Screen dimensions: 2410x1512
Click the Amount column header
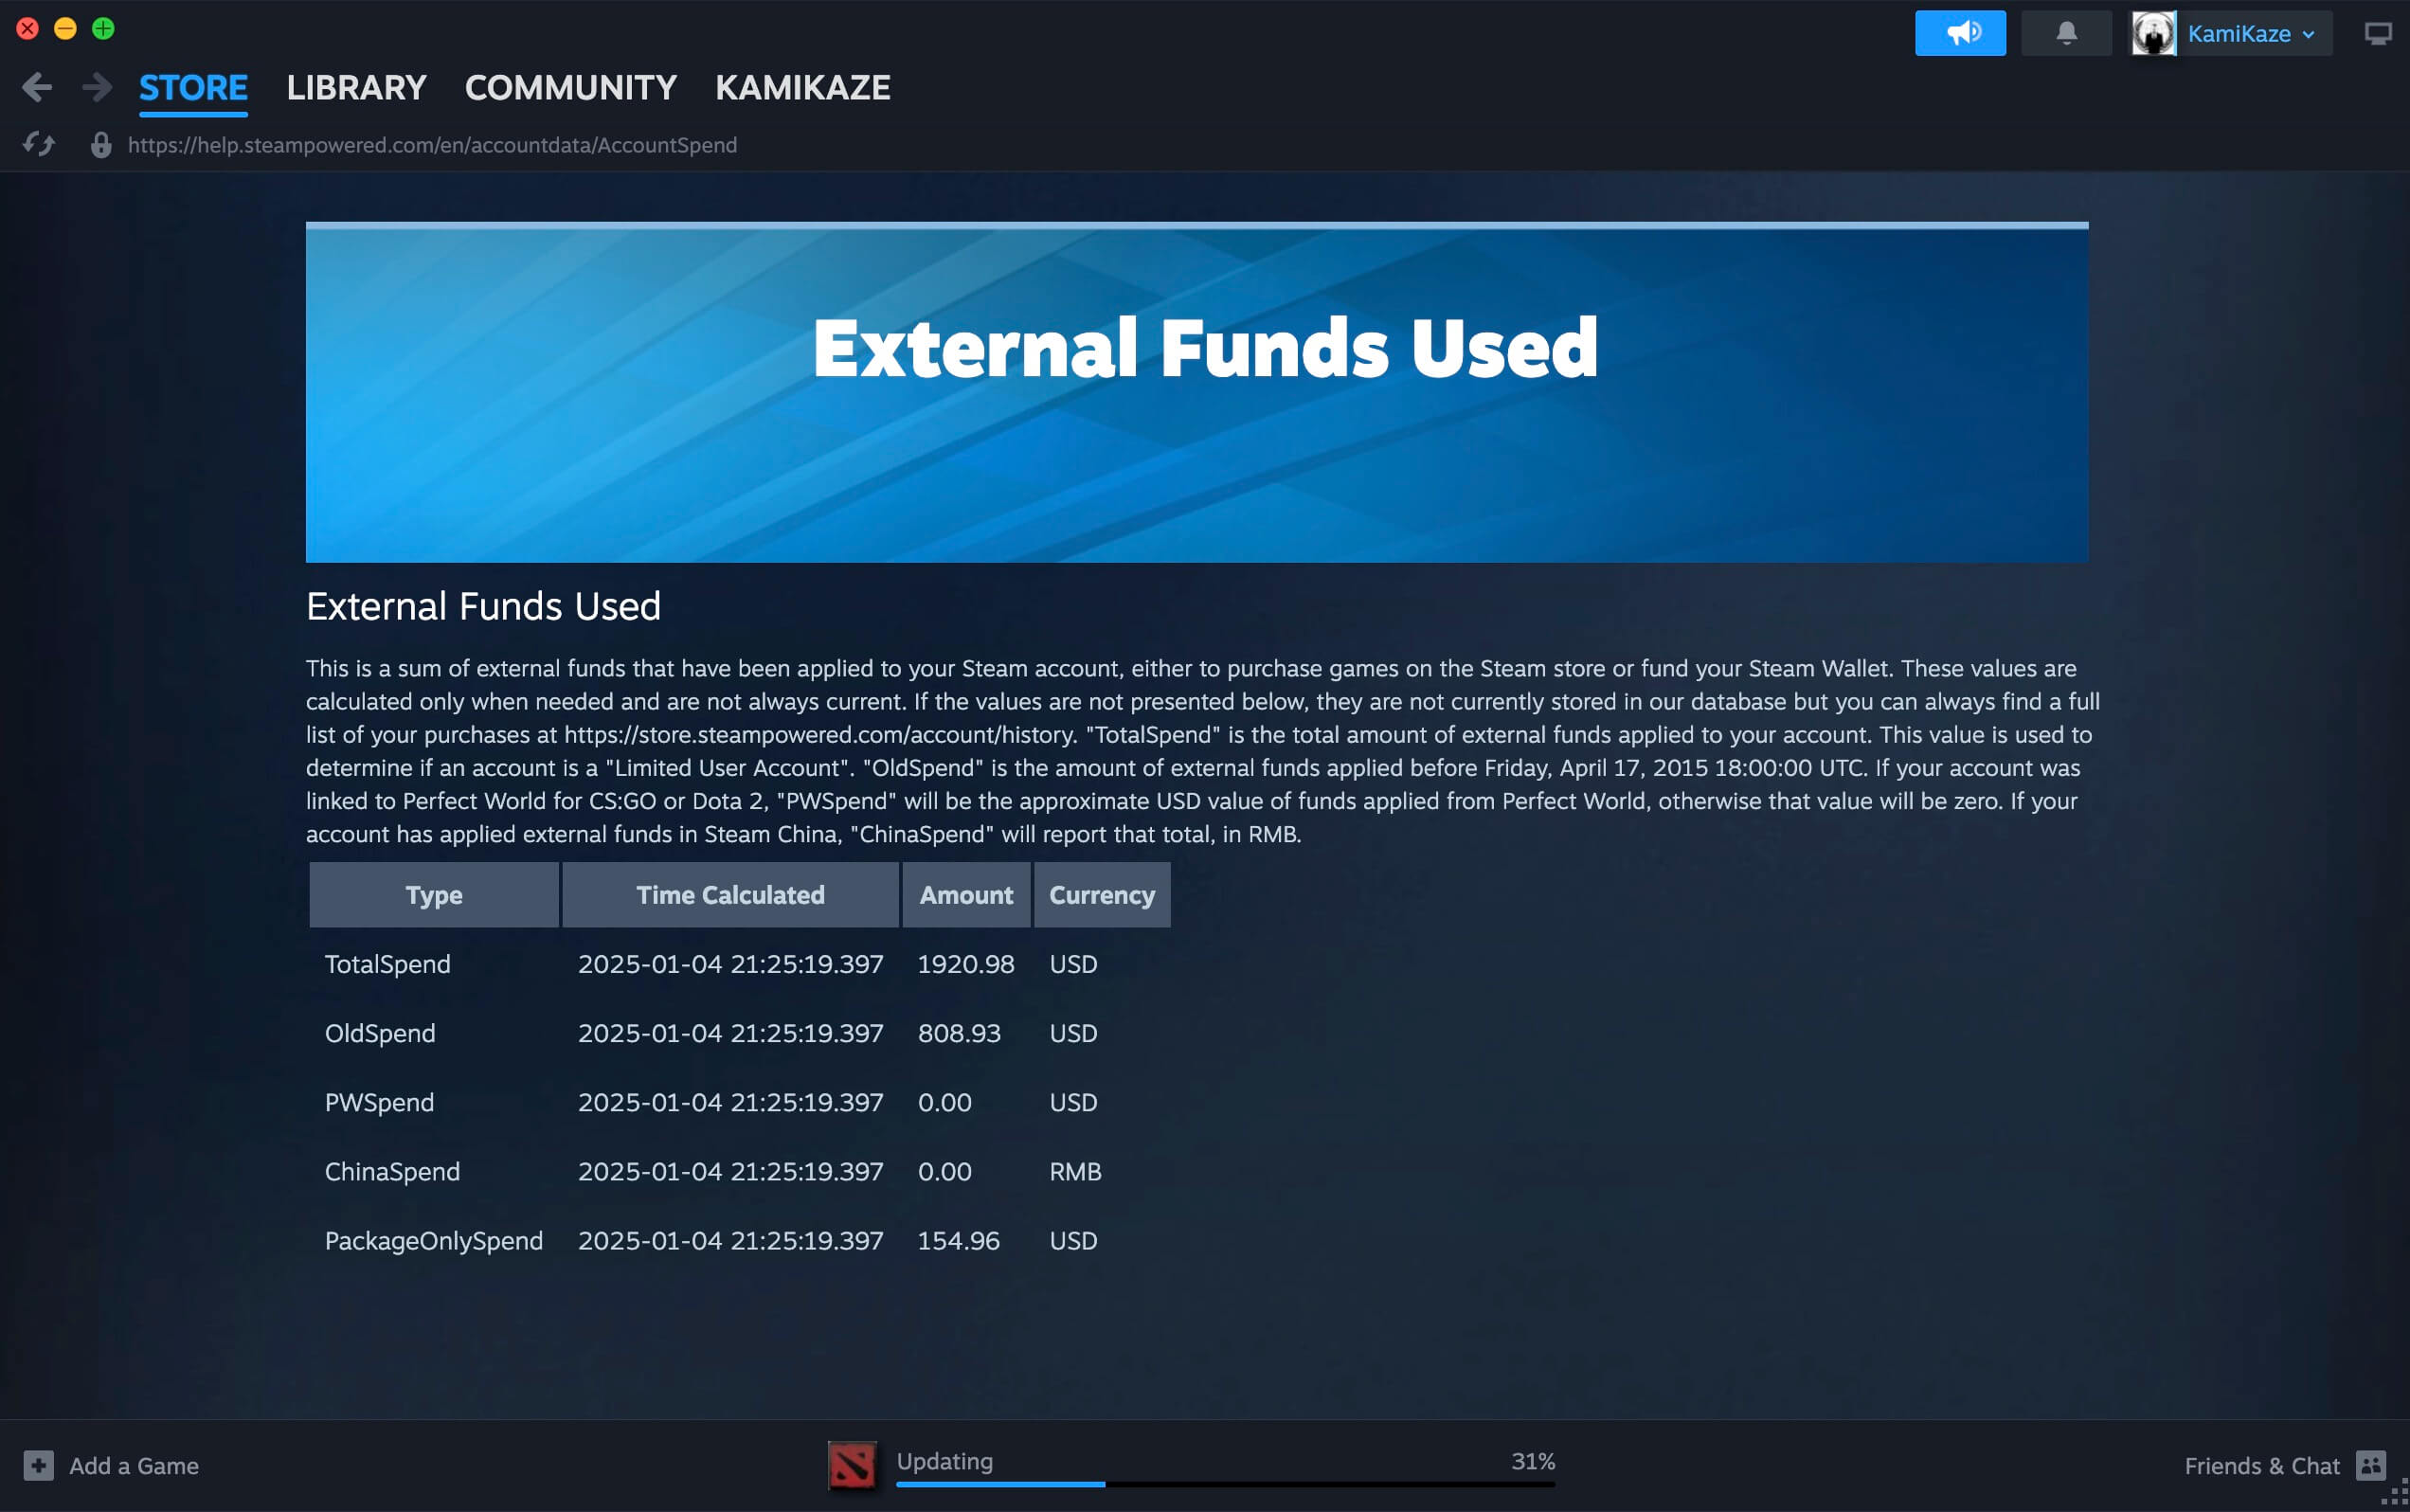pyautogui.click(x=966, y=895)
